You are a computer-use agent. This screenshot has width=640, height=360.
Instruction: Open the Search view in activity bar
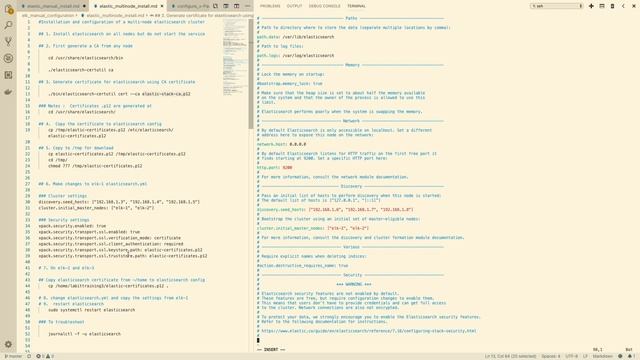click(8, 25)
